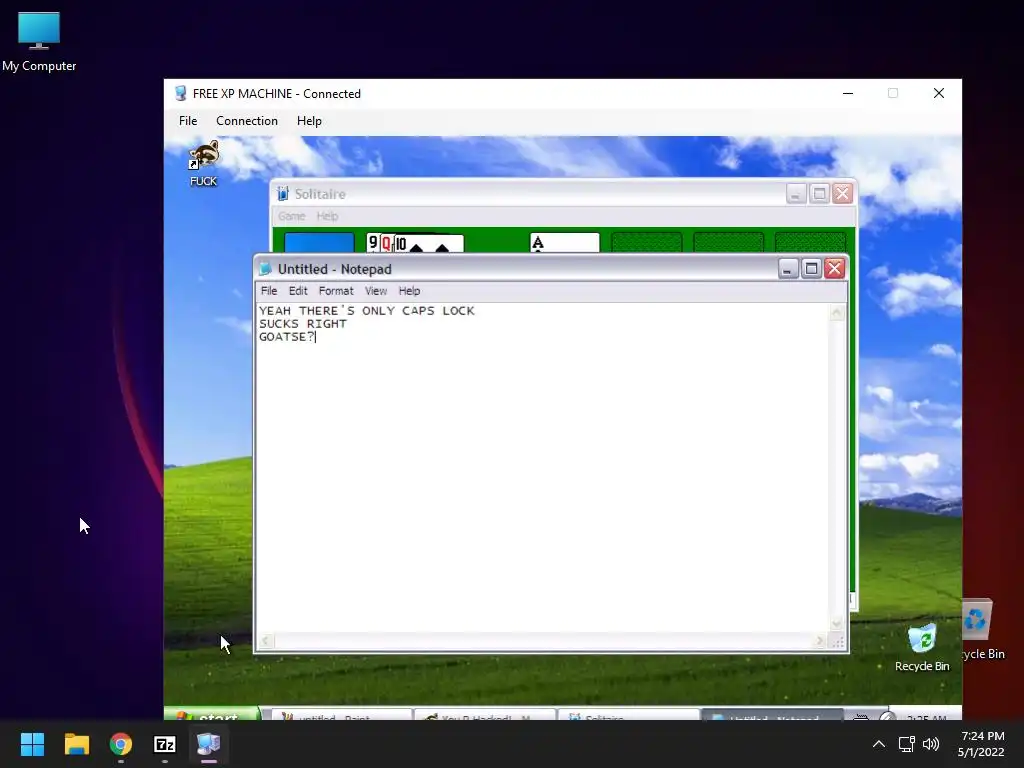Click the text line 'SUCKS RIGHT'
1024x768 pixels.
302,324
